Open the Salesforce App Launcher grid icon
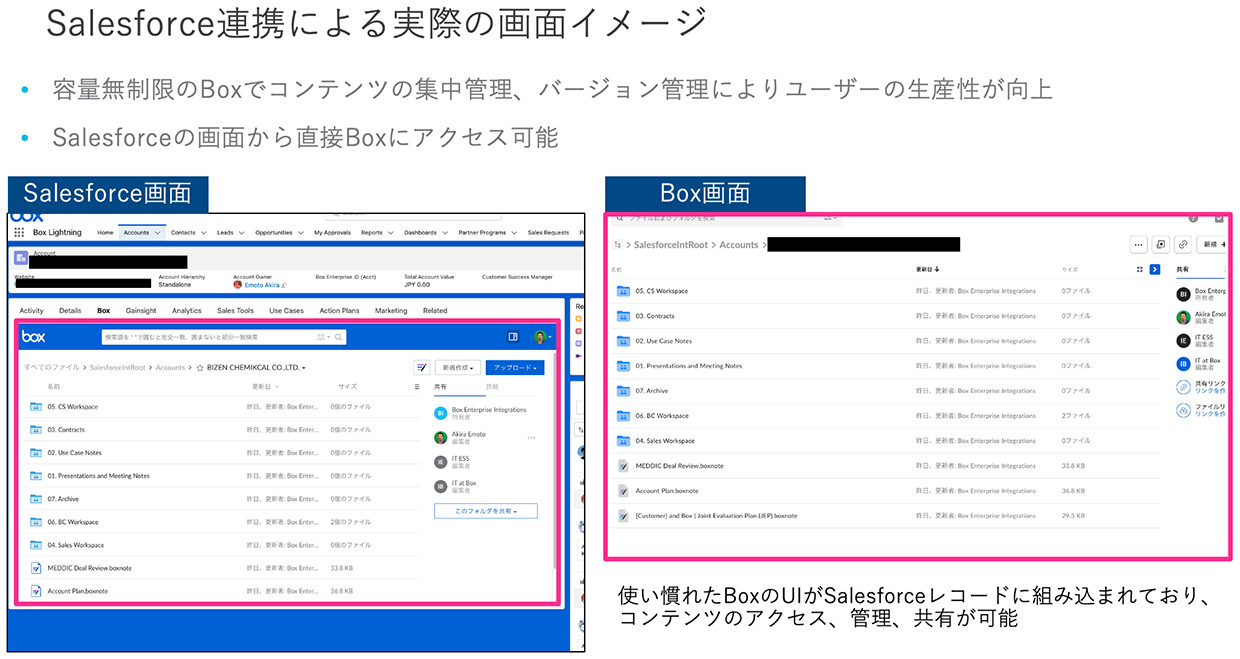The width and height of the screenshot is (1240, 659). pos(19,232)
